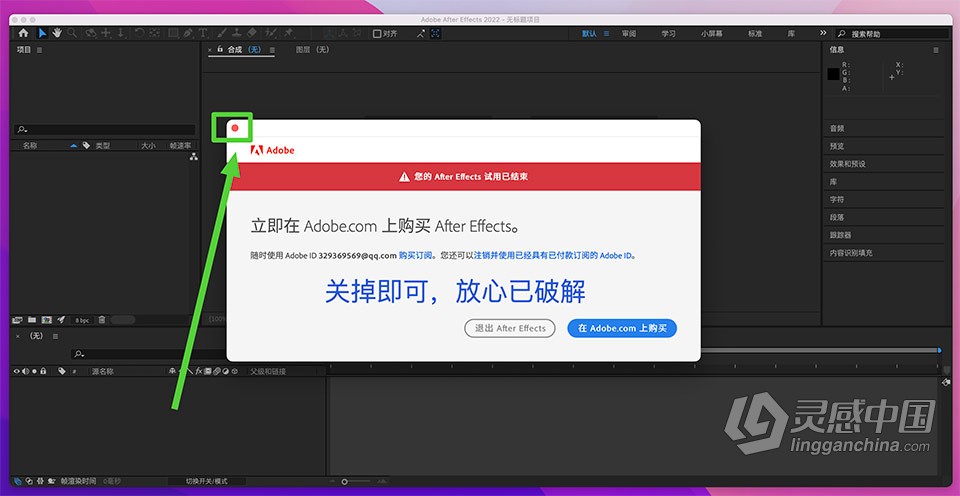Open the 信息 panel menu
Viewport: 960px width, 496px height.
[936, 50]
